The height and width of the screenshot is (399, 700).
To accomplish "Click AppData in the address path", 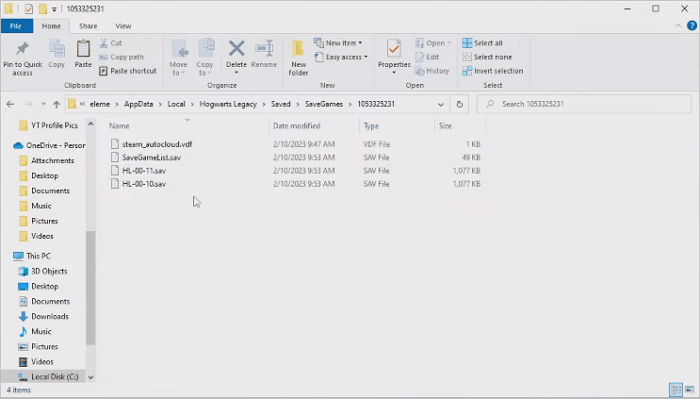I will point(138,104).
